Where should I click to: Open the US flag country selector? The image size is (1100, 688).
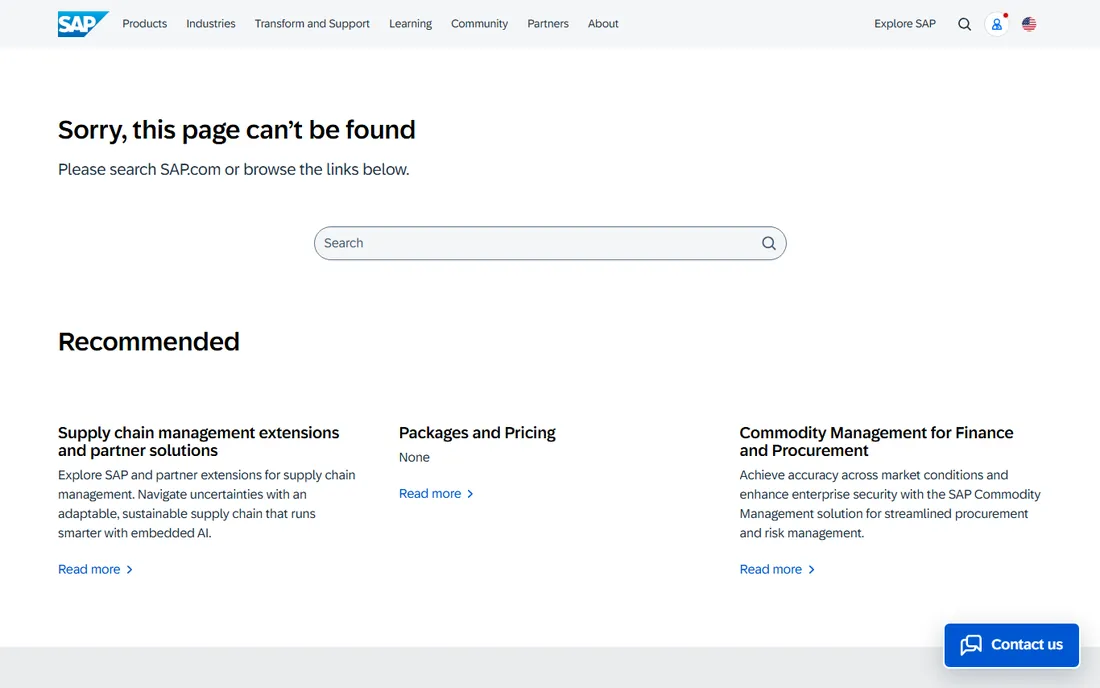coord(1029,24)
